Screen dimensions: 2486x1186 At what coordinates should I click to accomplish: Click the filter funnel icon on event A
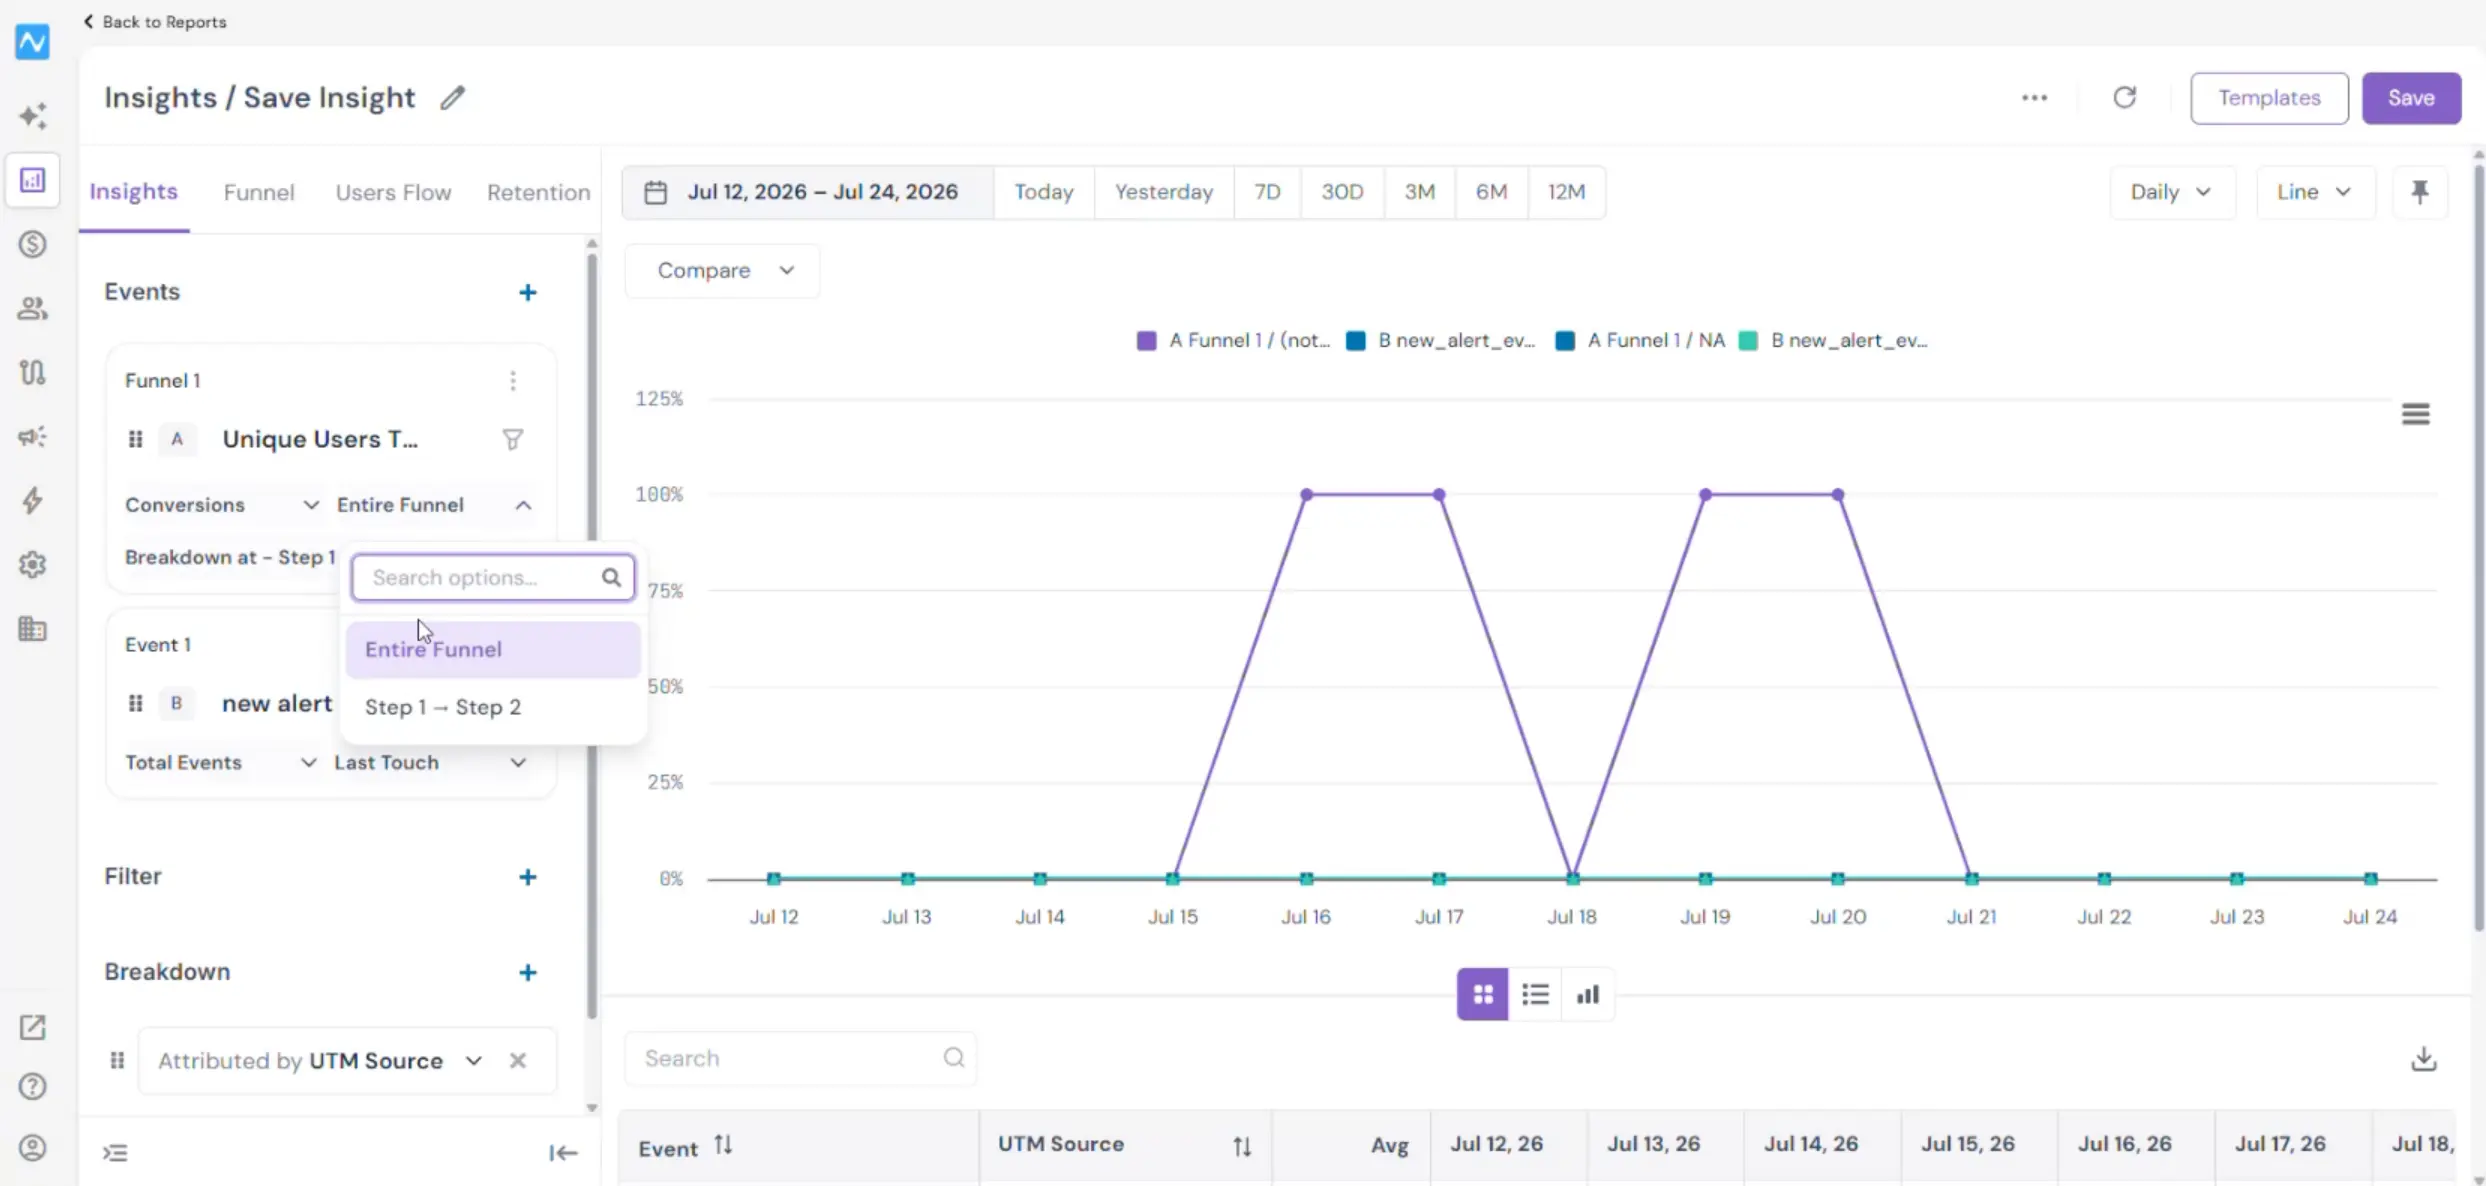click(512, 439)
